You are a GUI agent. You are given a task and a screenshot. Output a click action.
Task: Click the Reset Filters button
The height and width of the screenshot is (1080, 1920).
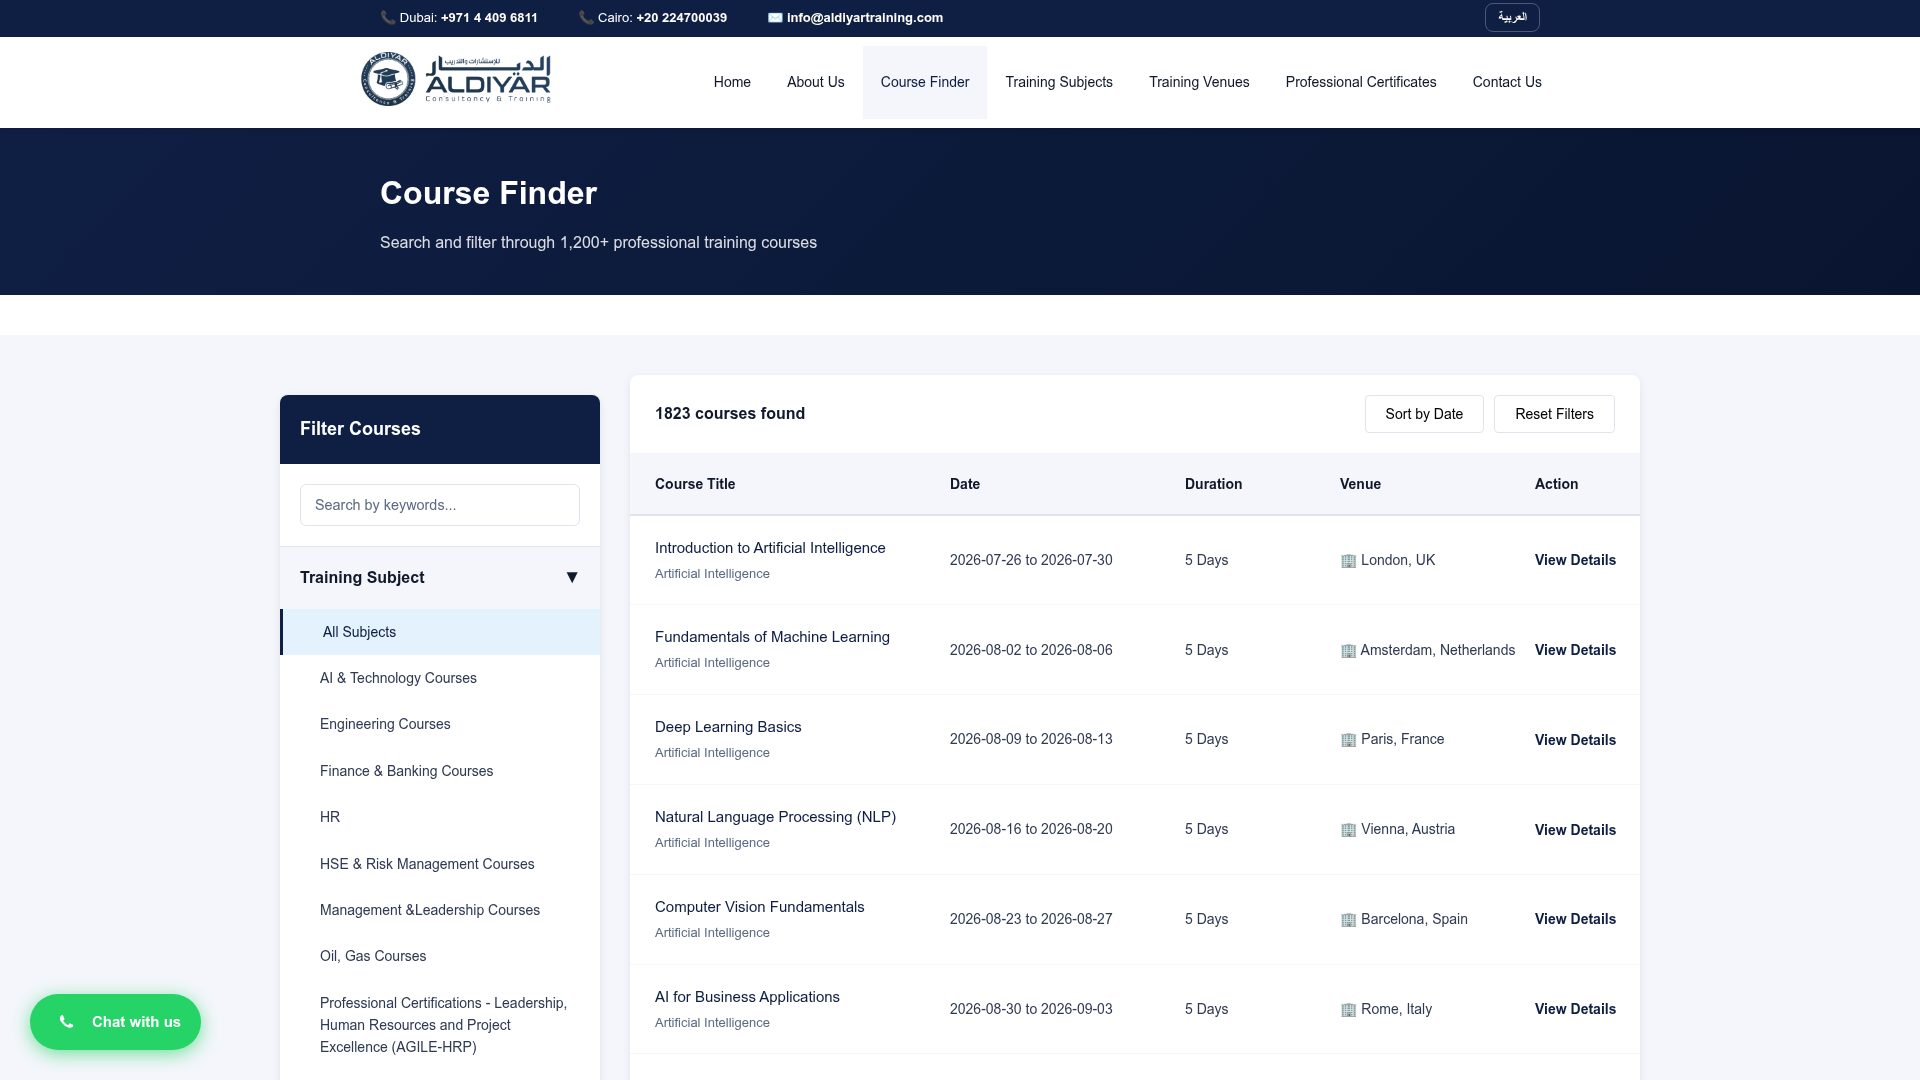(1554, 414)
